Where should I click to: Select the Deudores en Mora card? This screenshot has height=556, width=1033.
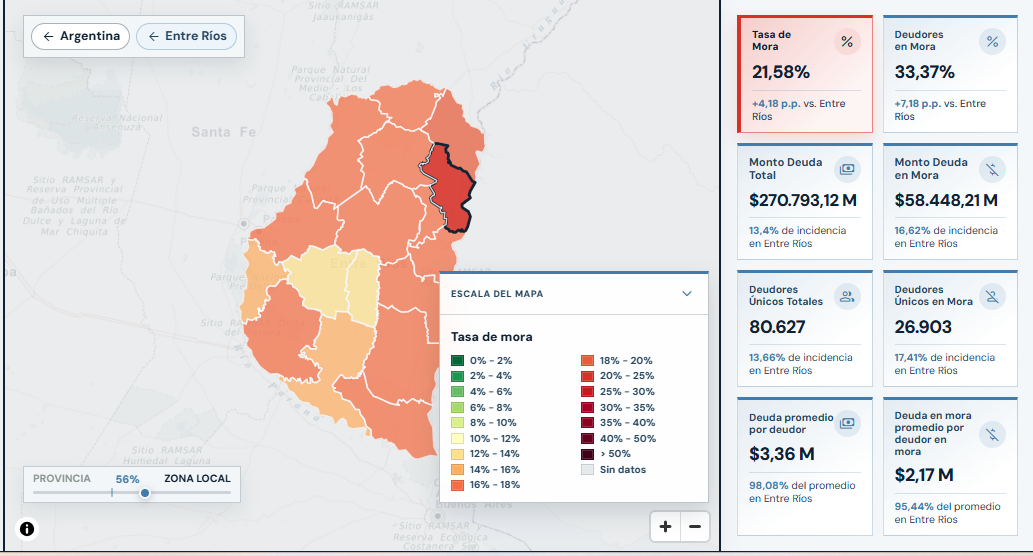click(x=950, y=74)
